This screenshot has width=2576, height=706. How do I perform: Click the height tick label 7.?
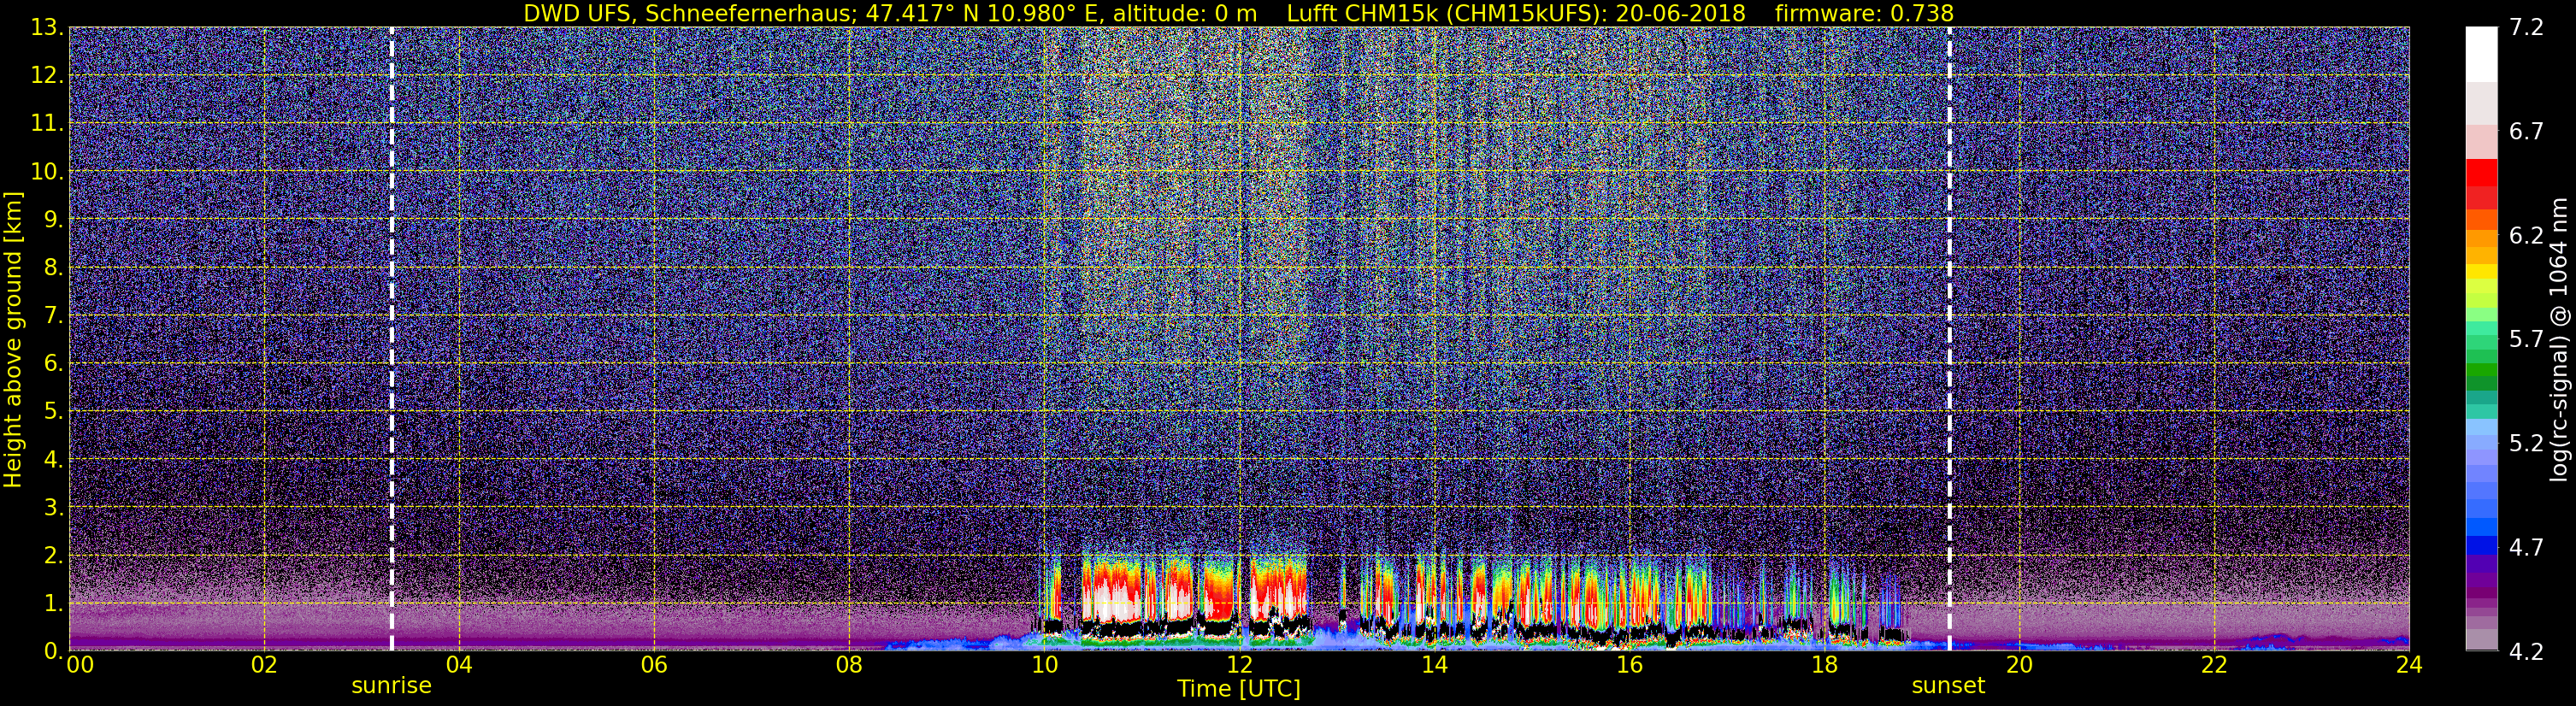(x=53, y=315)
